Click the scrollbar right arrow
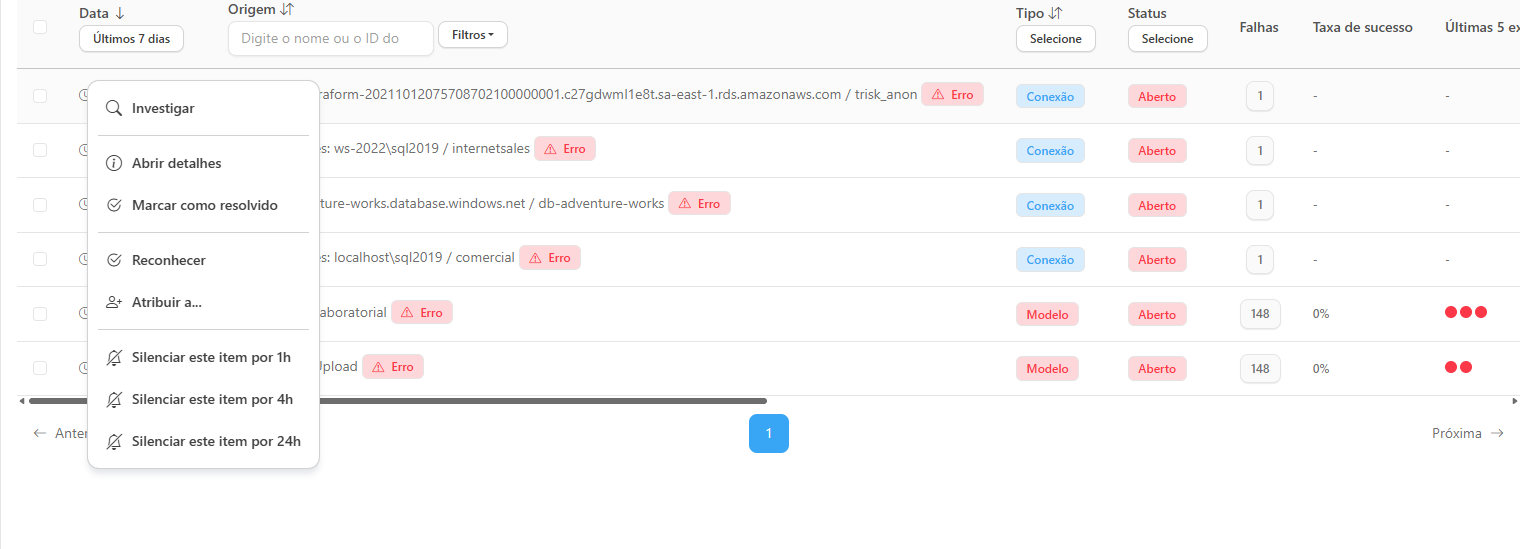The width and height of the screenshot is (1536, 549). pos(1514,401)
